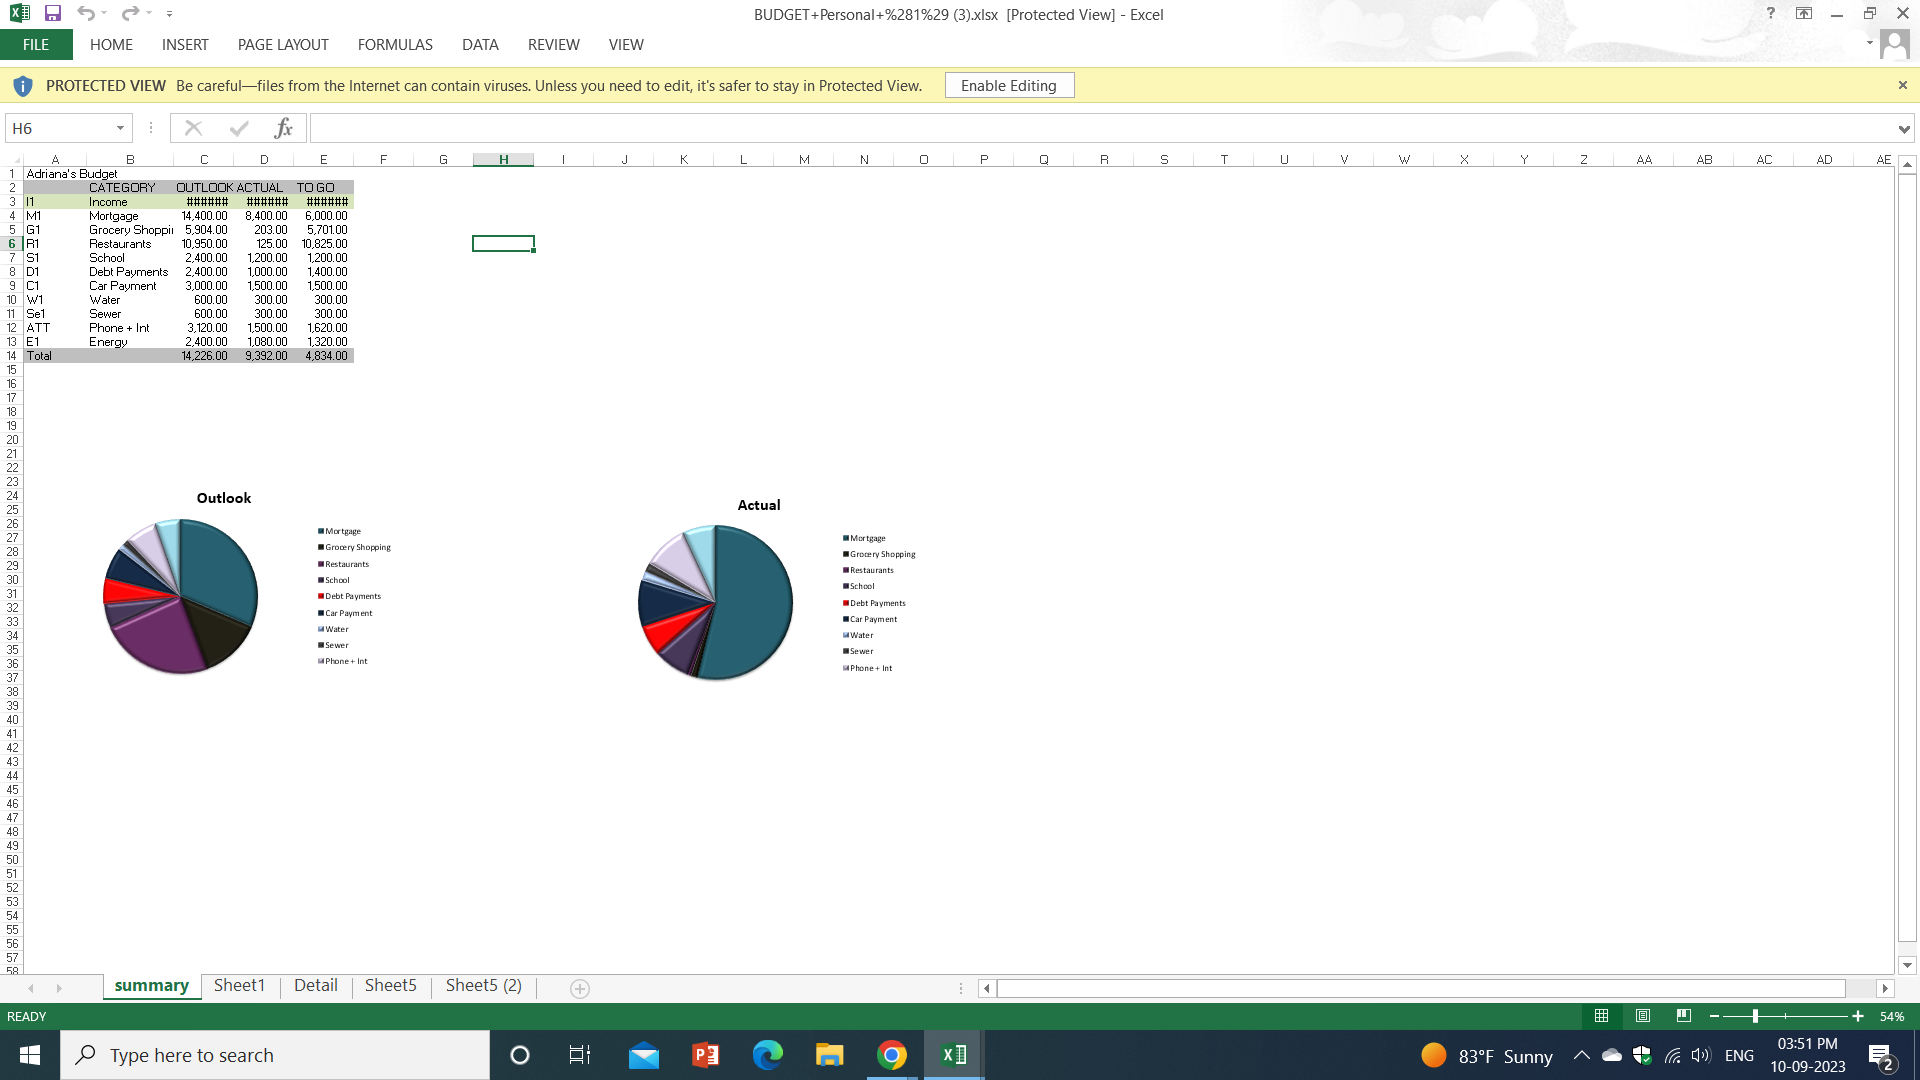The image size is (1920, 1080).
Task: Open Help question mark icon
Action: pos(1770,14)
